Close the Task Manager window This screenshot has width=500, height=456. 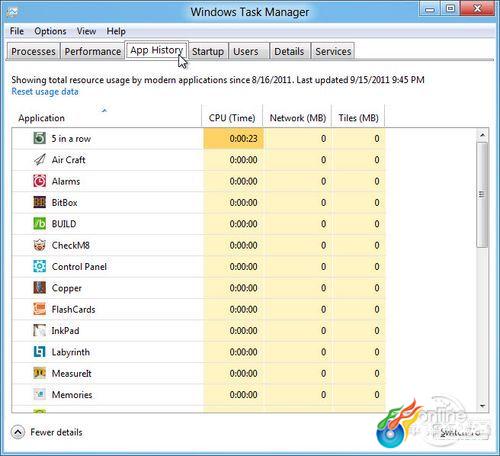click(x=477, y=9)
